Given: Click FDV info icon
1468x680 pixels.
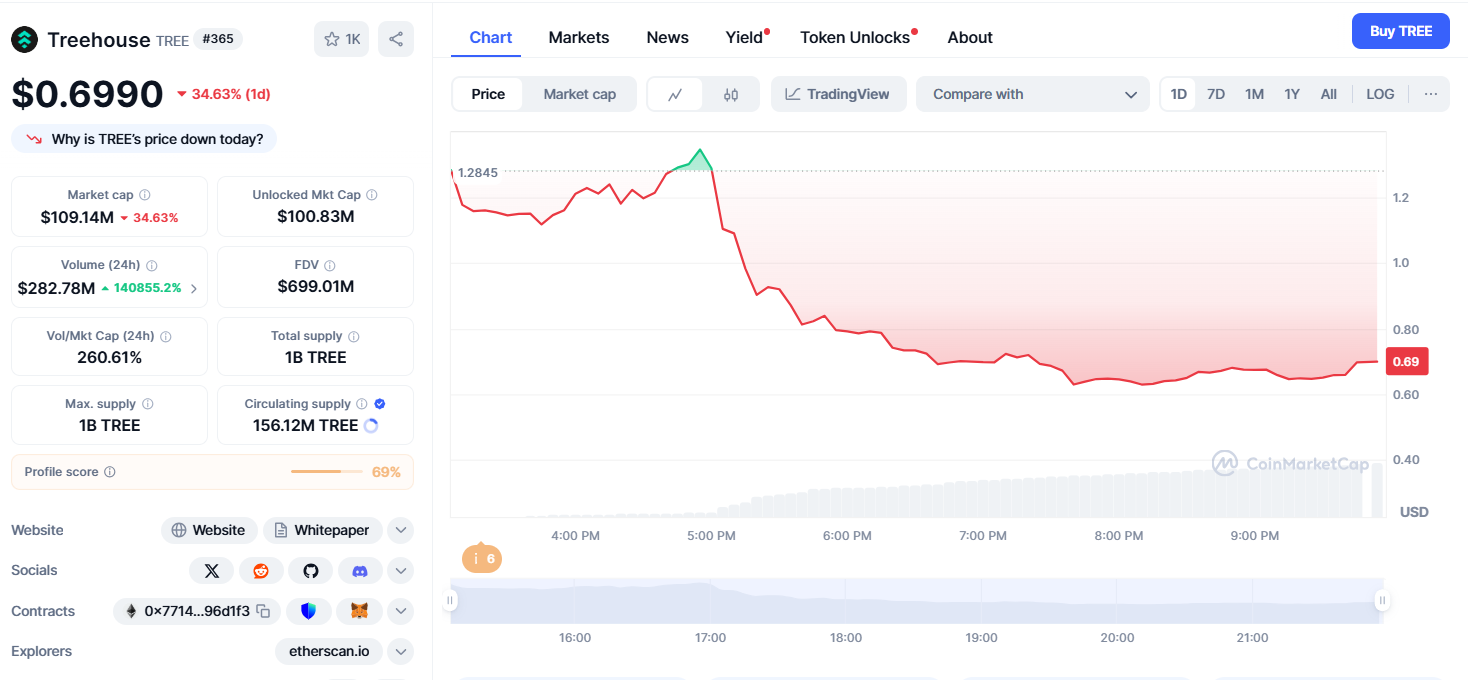Looking at the screenshot, I should pos(330,266).
